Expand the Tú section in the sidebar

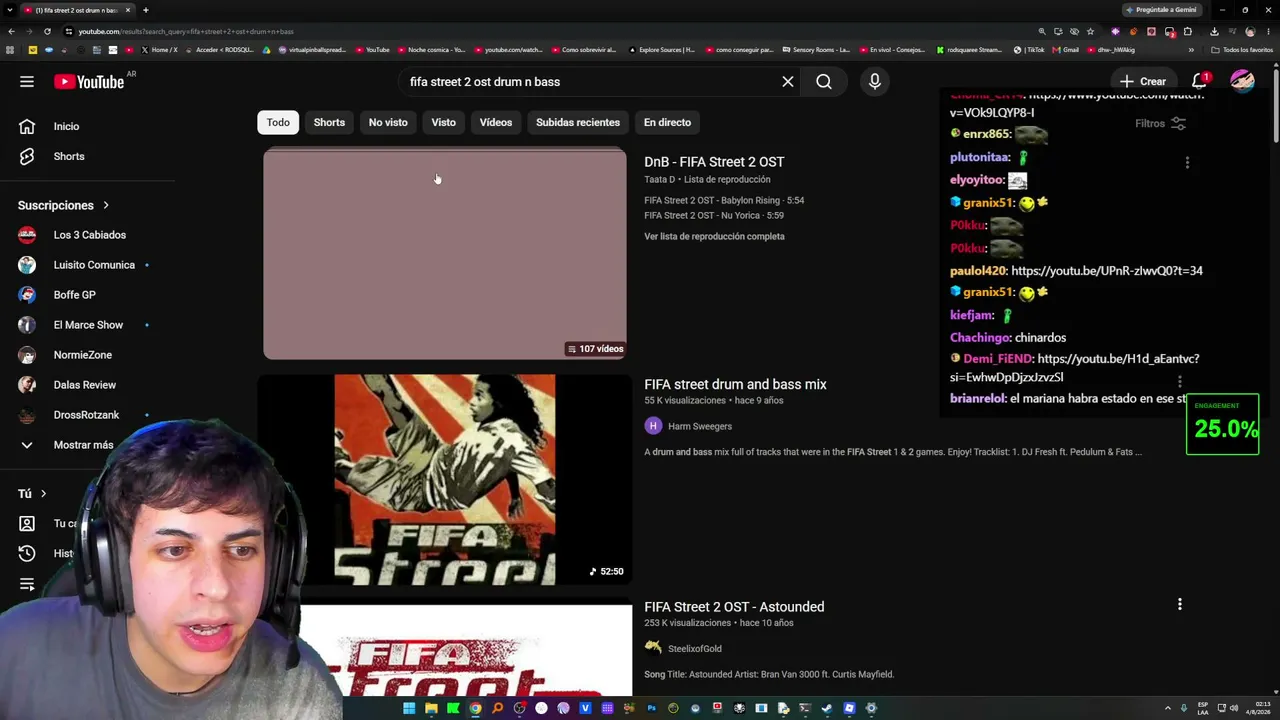pyautogui.click(x=33, y=493)
